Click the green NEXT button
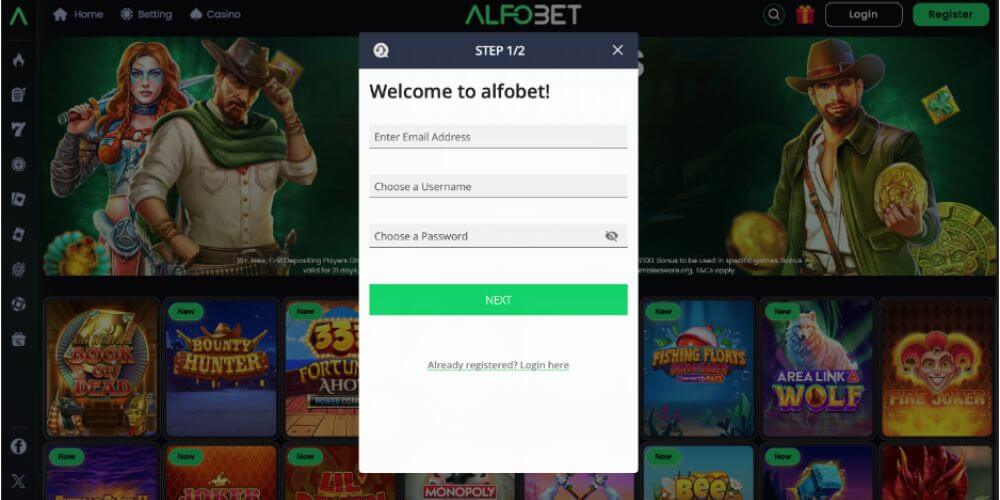1000x500 pixels. tap(498, 300)
